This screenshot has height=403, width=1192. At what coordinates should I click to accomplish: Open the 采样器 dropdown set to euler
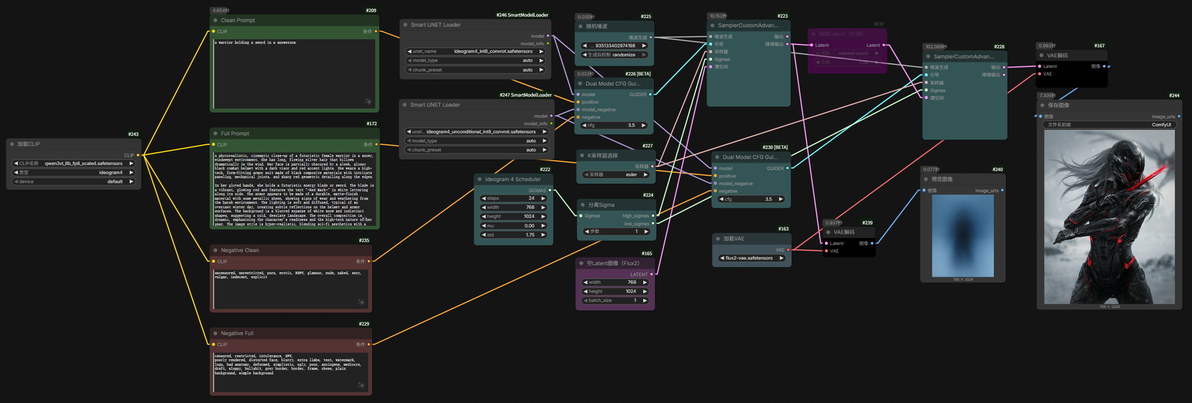point(615,174)
